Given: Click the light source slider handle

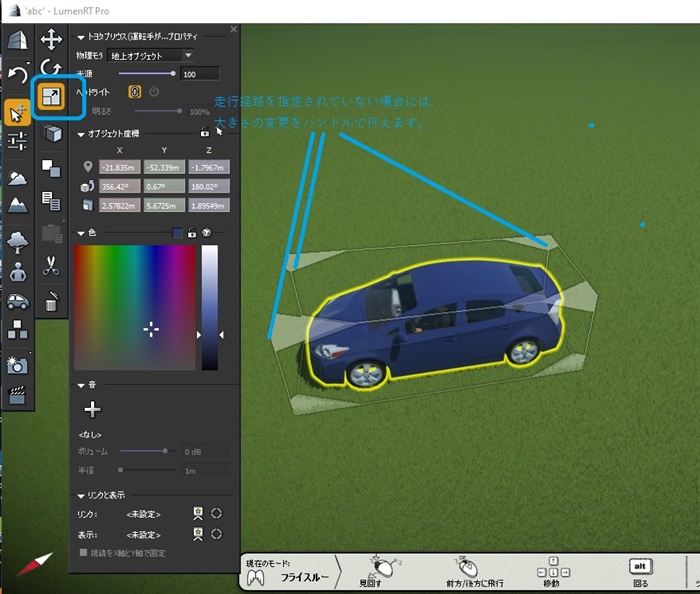Looking at the screenshot, I should (173, 74).
